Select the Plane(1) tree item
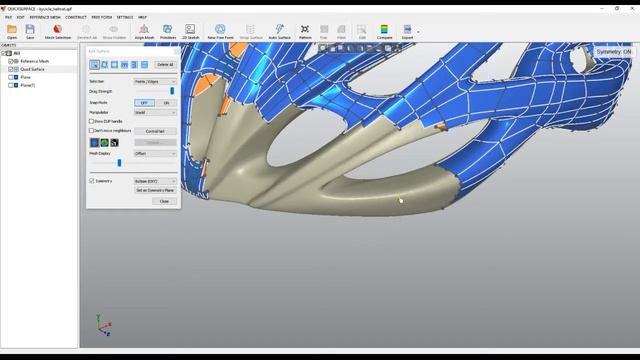 pos(27,85)
